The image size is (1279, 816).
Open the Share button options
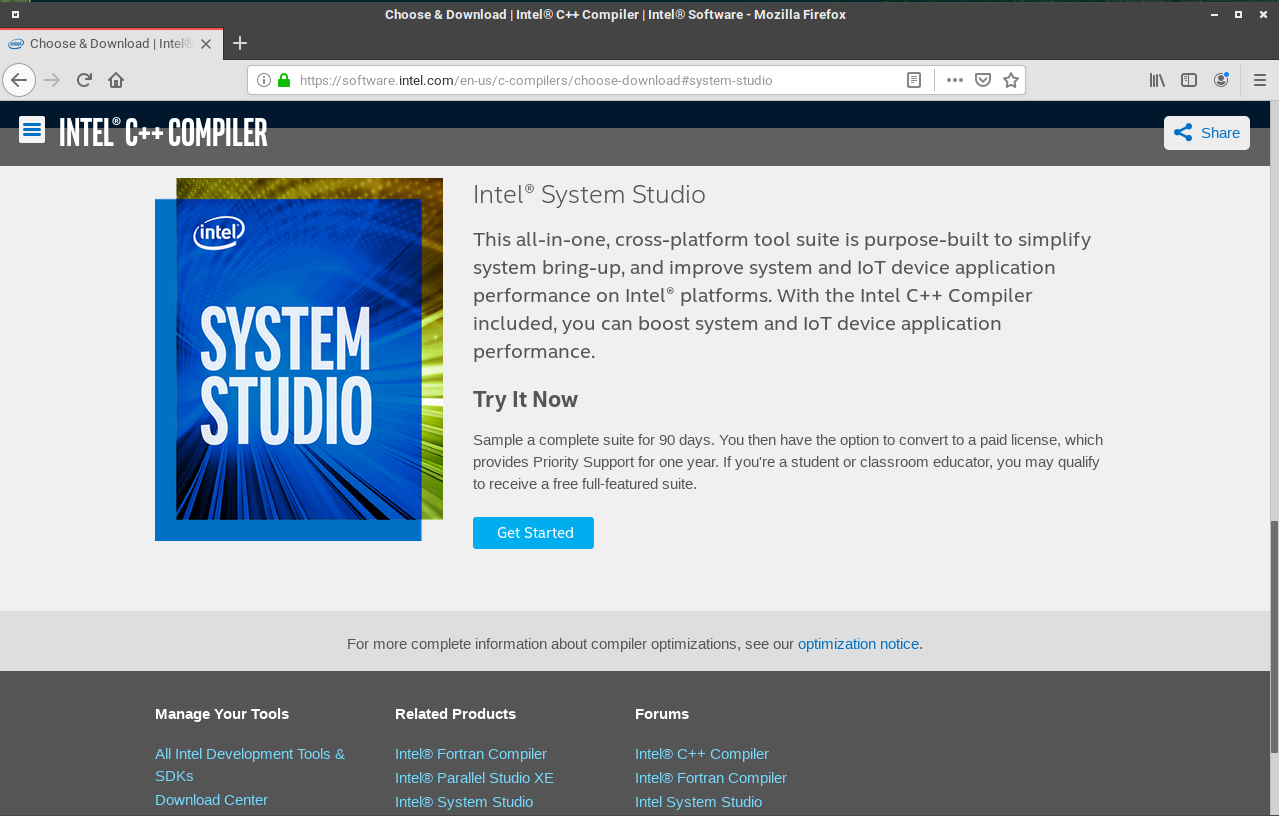[x=1206, y=133]
